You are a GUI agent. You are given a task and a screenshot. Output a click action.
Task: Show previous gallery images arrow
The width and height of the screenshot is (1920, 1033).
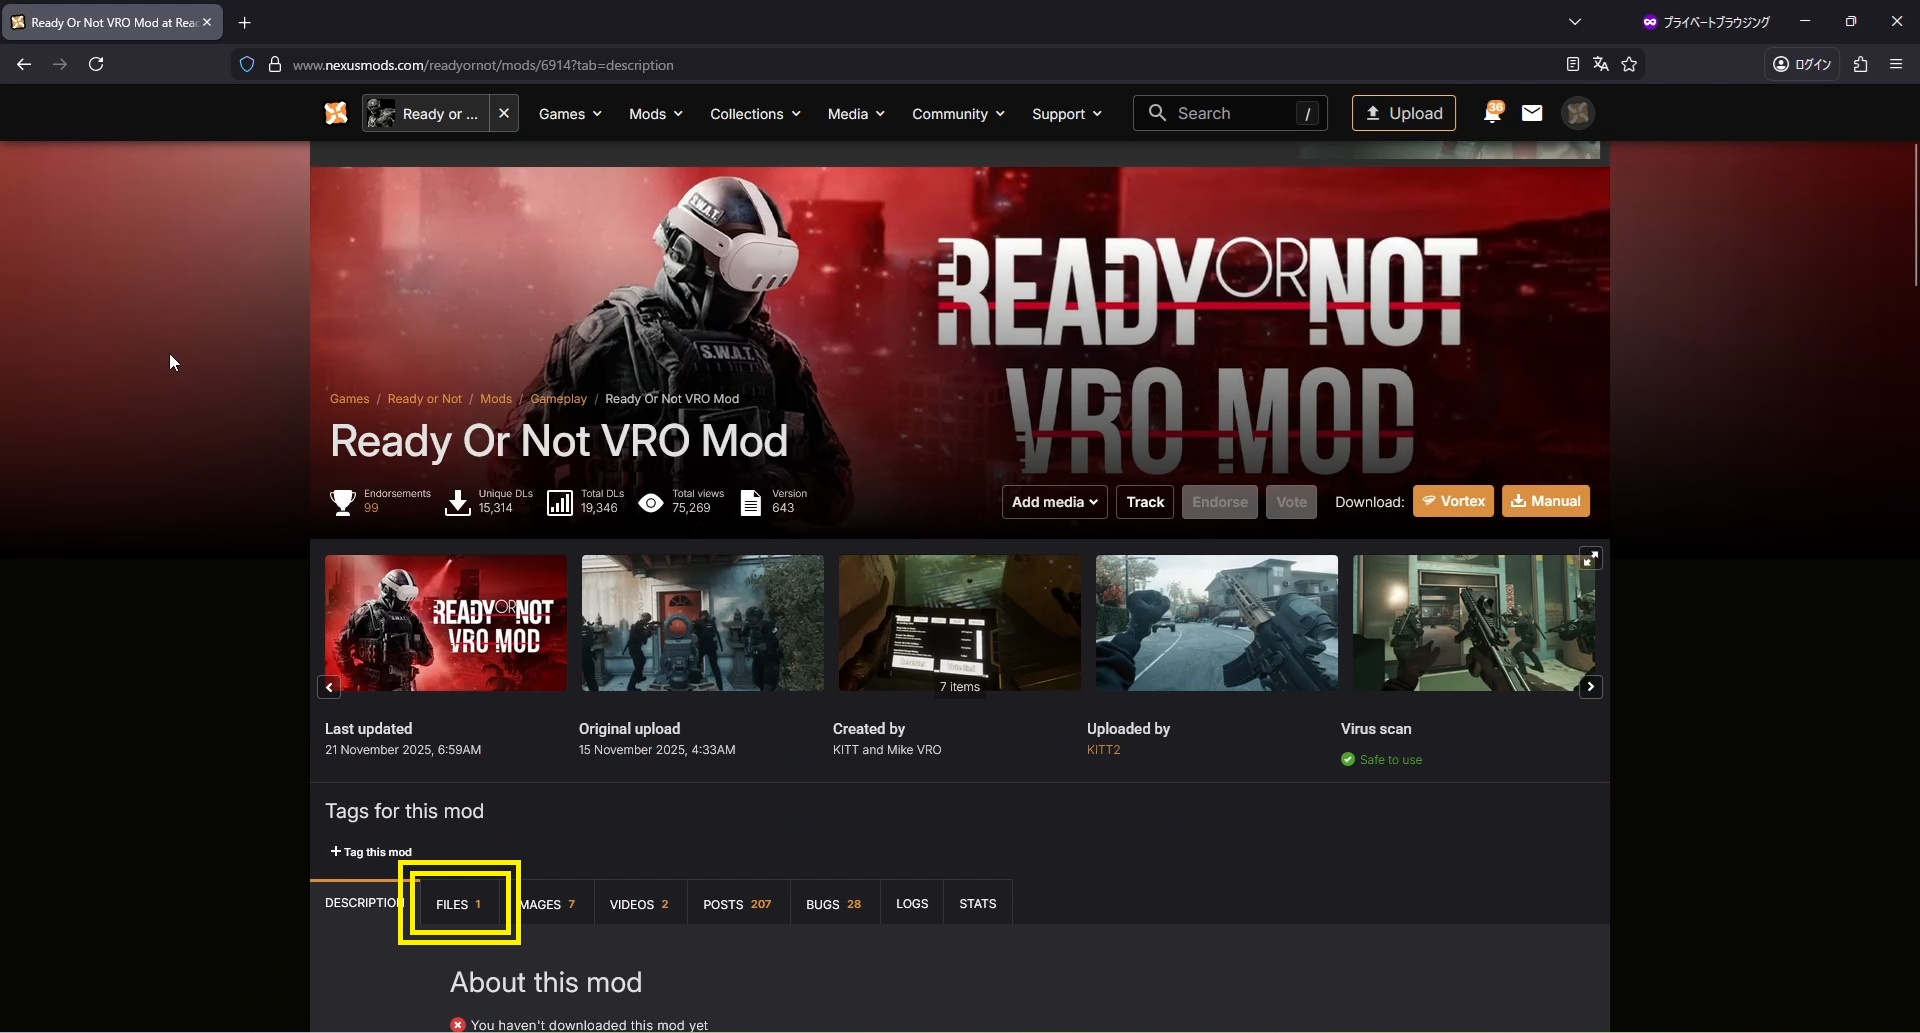[x=329, y=687]
